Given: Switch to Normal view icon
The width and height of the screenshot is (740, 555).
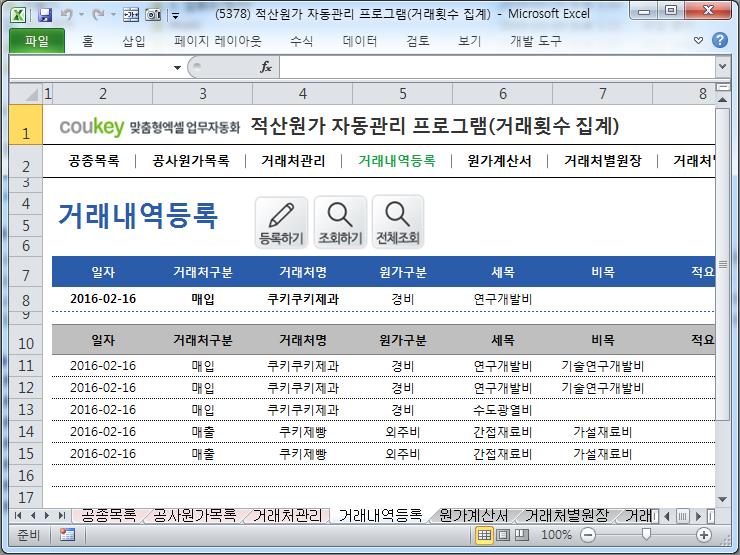Looking at the screenshot, I should [484, 535].
